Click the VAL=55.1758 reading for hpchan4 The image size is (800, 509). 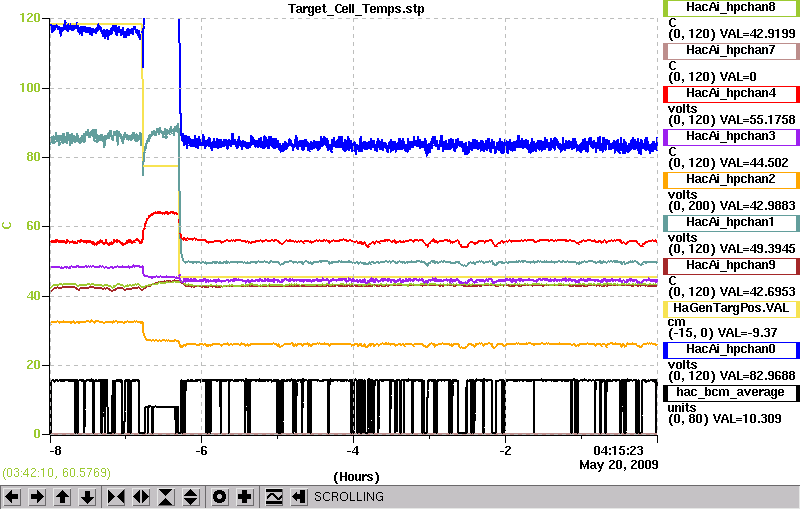(757, 120)
